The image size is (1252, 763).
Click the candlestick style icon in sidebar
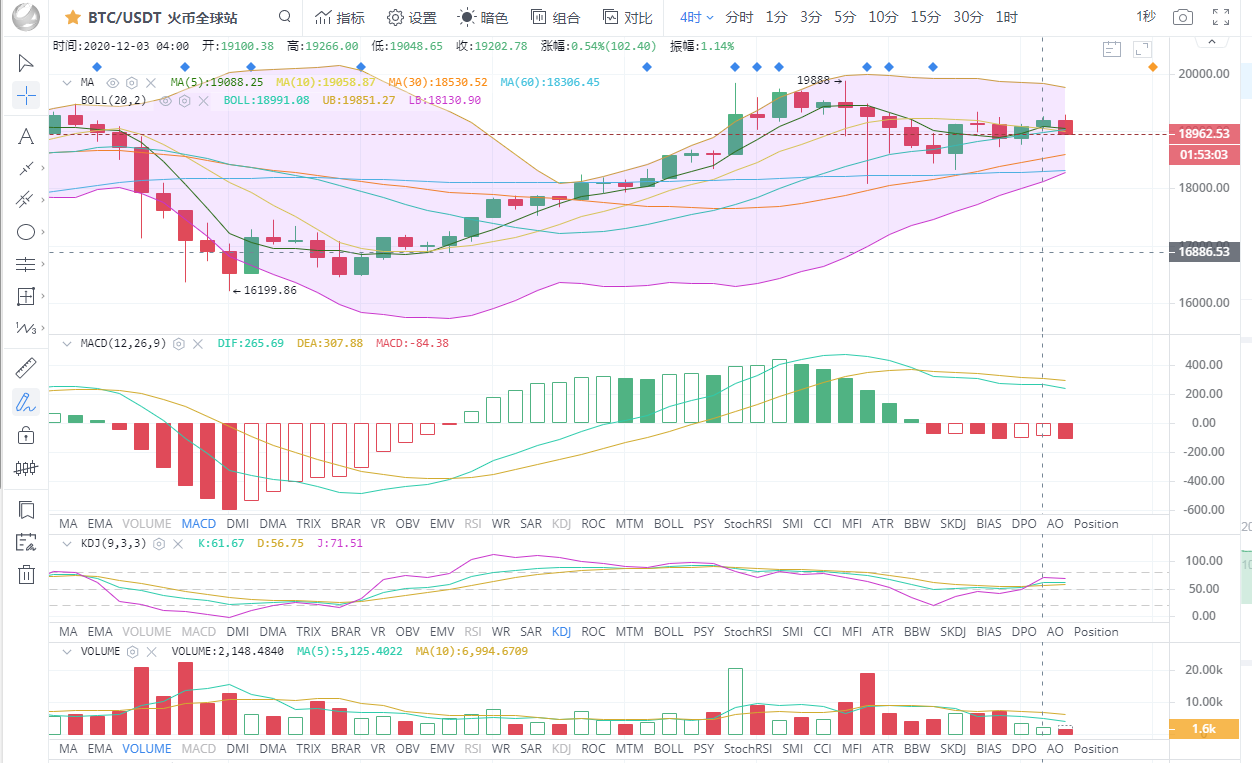tap(26, 467)
